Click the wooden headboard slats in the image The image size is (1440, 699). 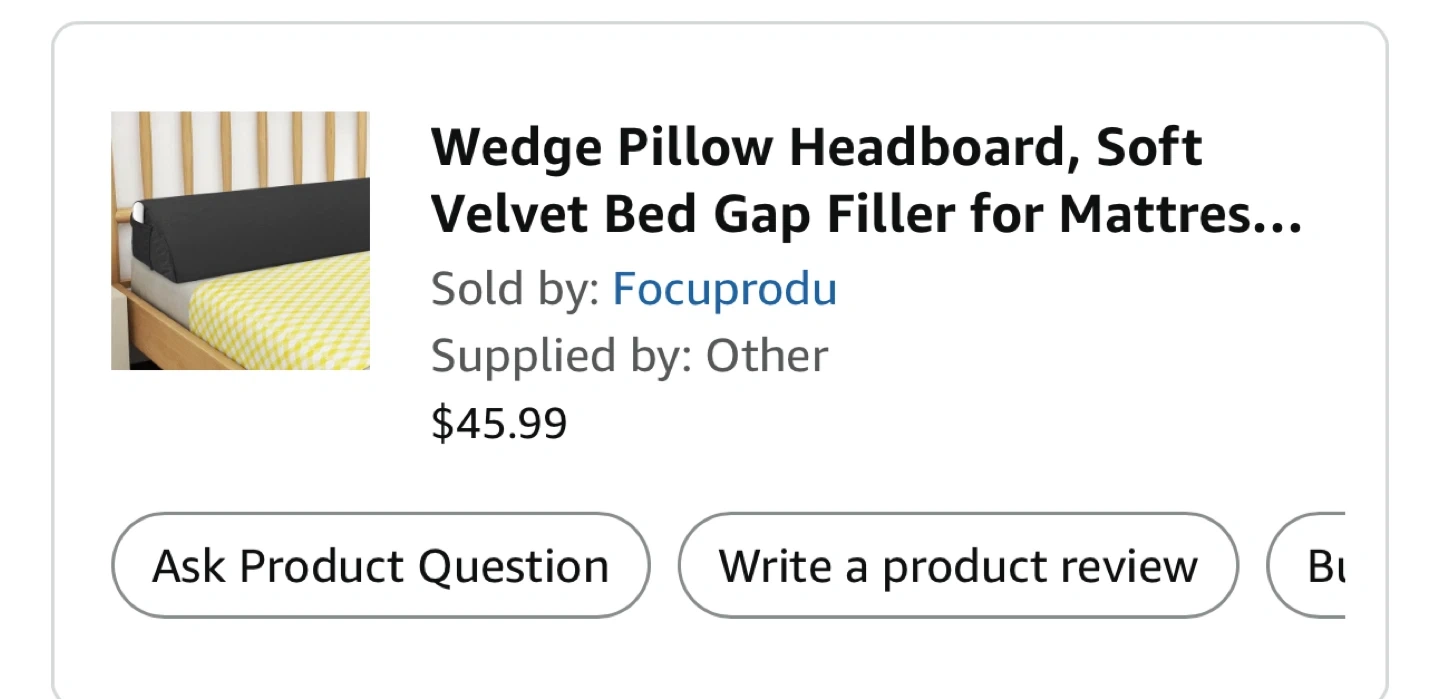tap(240, 150)
